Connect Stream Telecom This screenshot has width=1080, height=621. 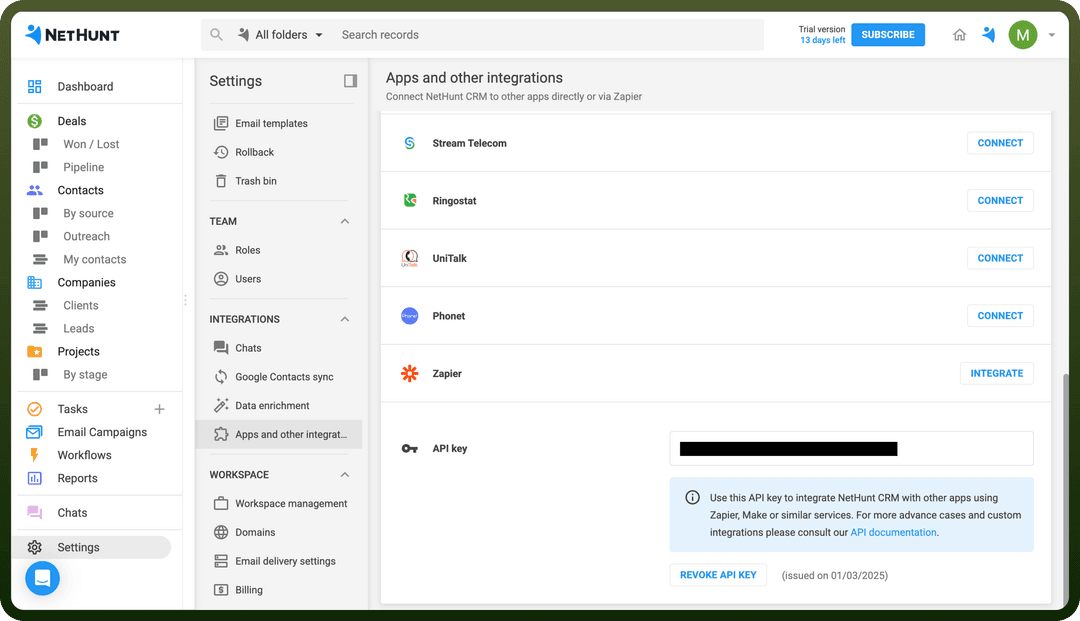click(x=1000, y=143)
